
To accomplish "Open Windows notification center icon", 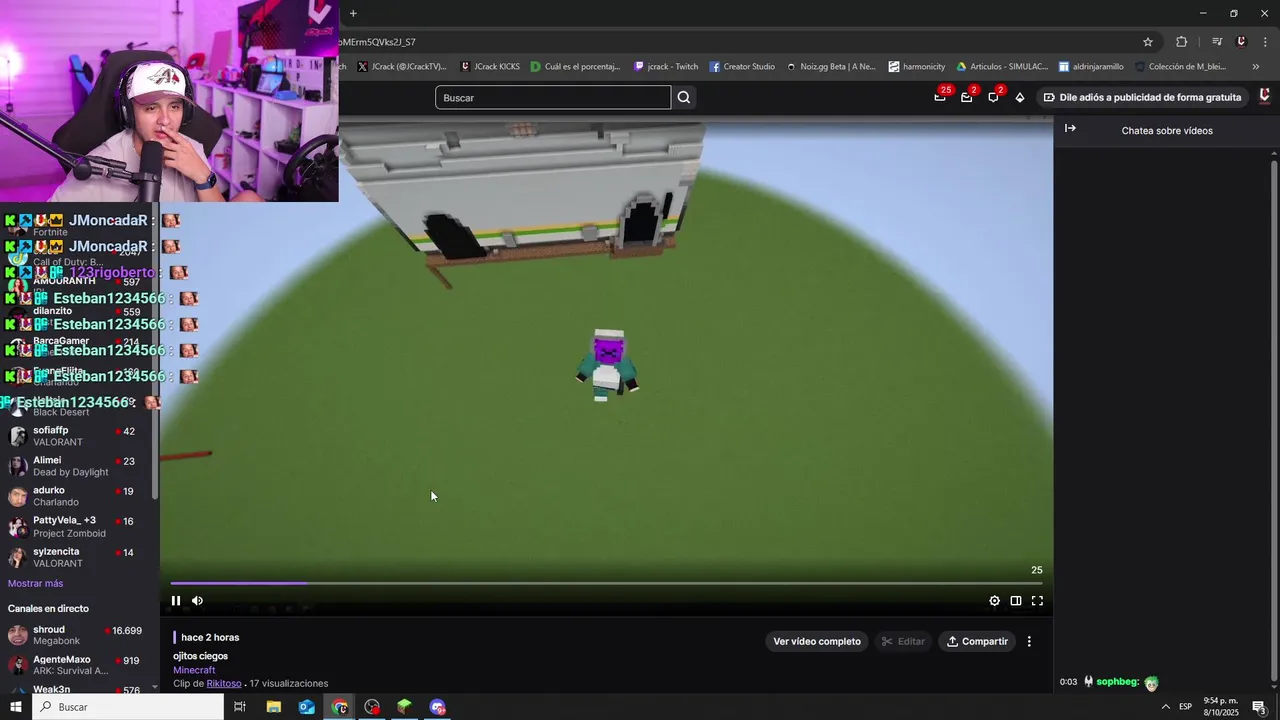I will click(x=1259, y=707).
